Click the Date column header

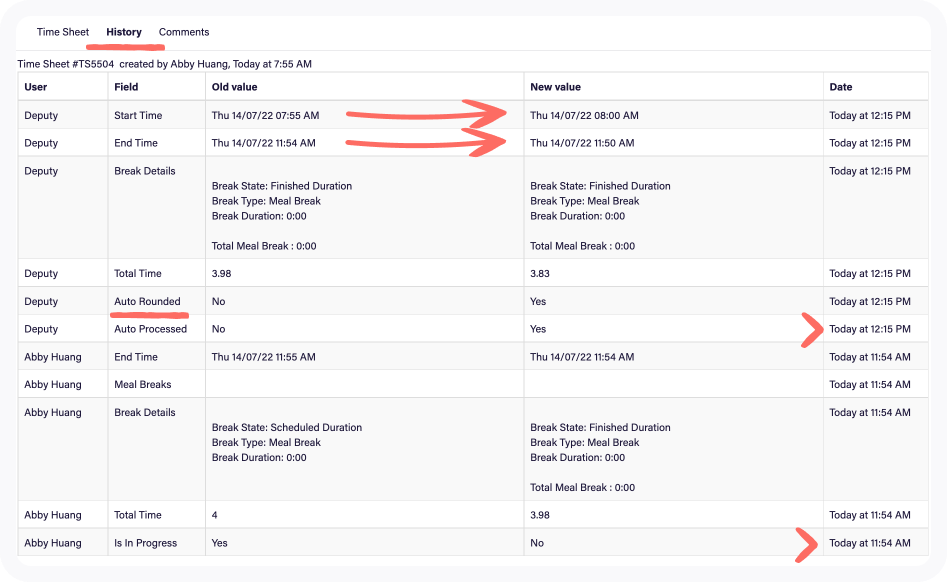pos(840,87)
